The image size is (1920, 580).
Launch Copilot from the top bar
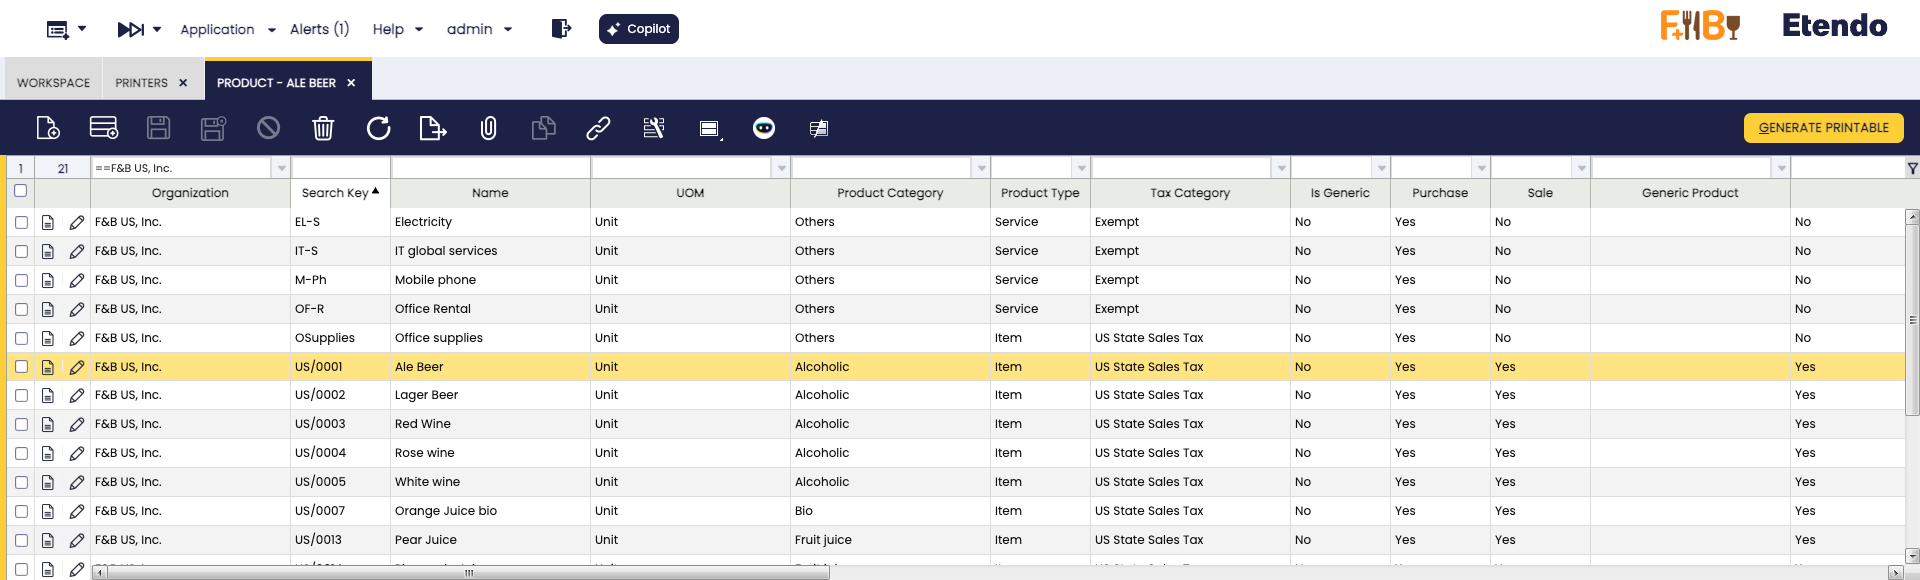[638, 29]
